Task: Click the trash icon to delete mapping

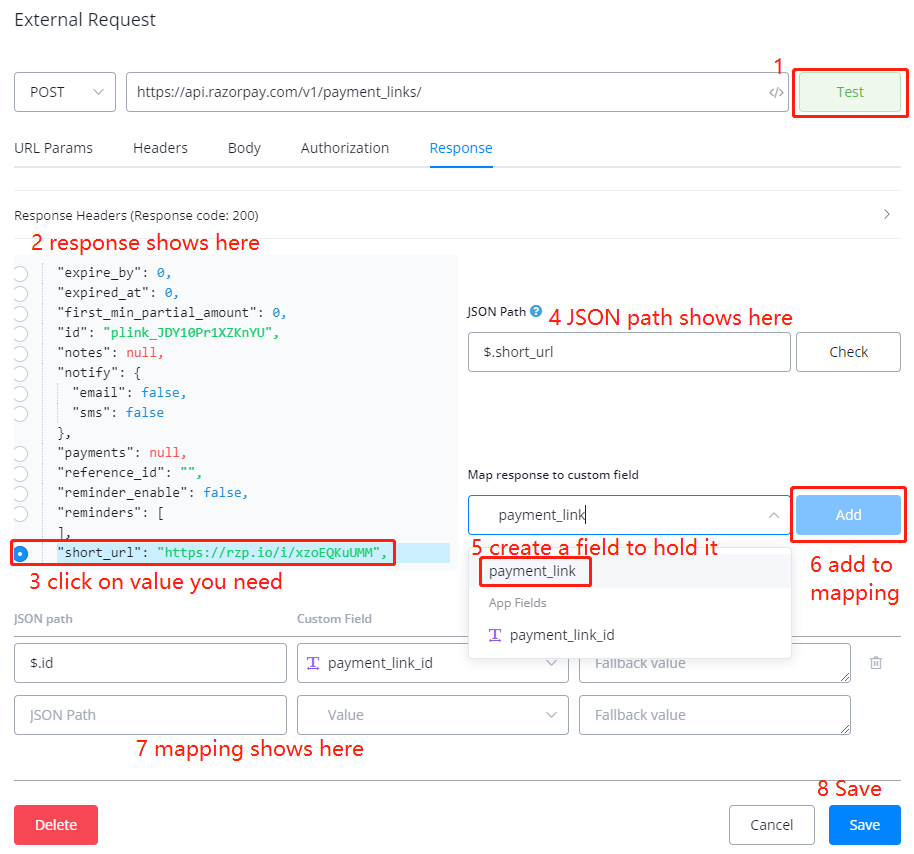Action: 876,662
